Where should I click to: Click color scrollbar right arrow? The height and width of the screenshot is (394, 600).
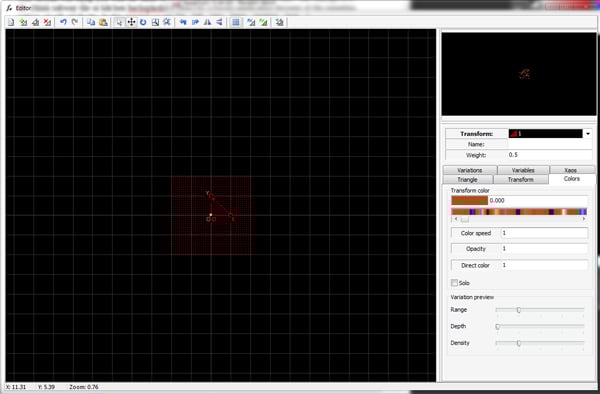584,219
